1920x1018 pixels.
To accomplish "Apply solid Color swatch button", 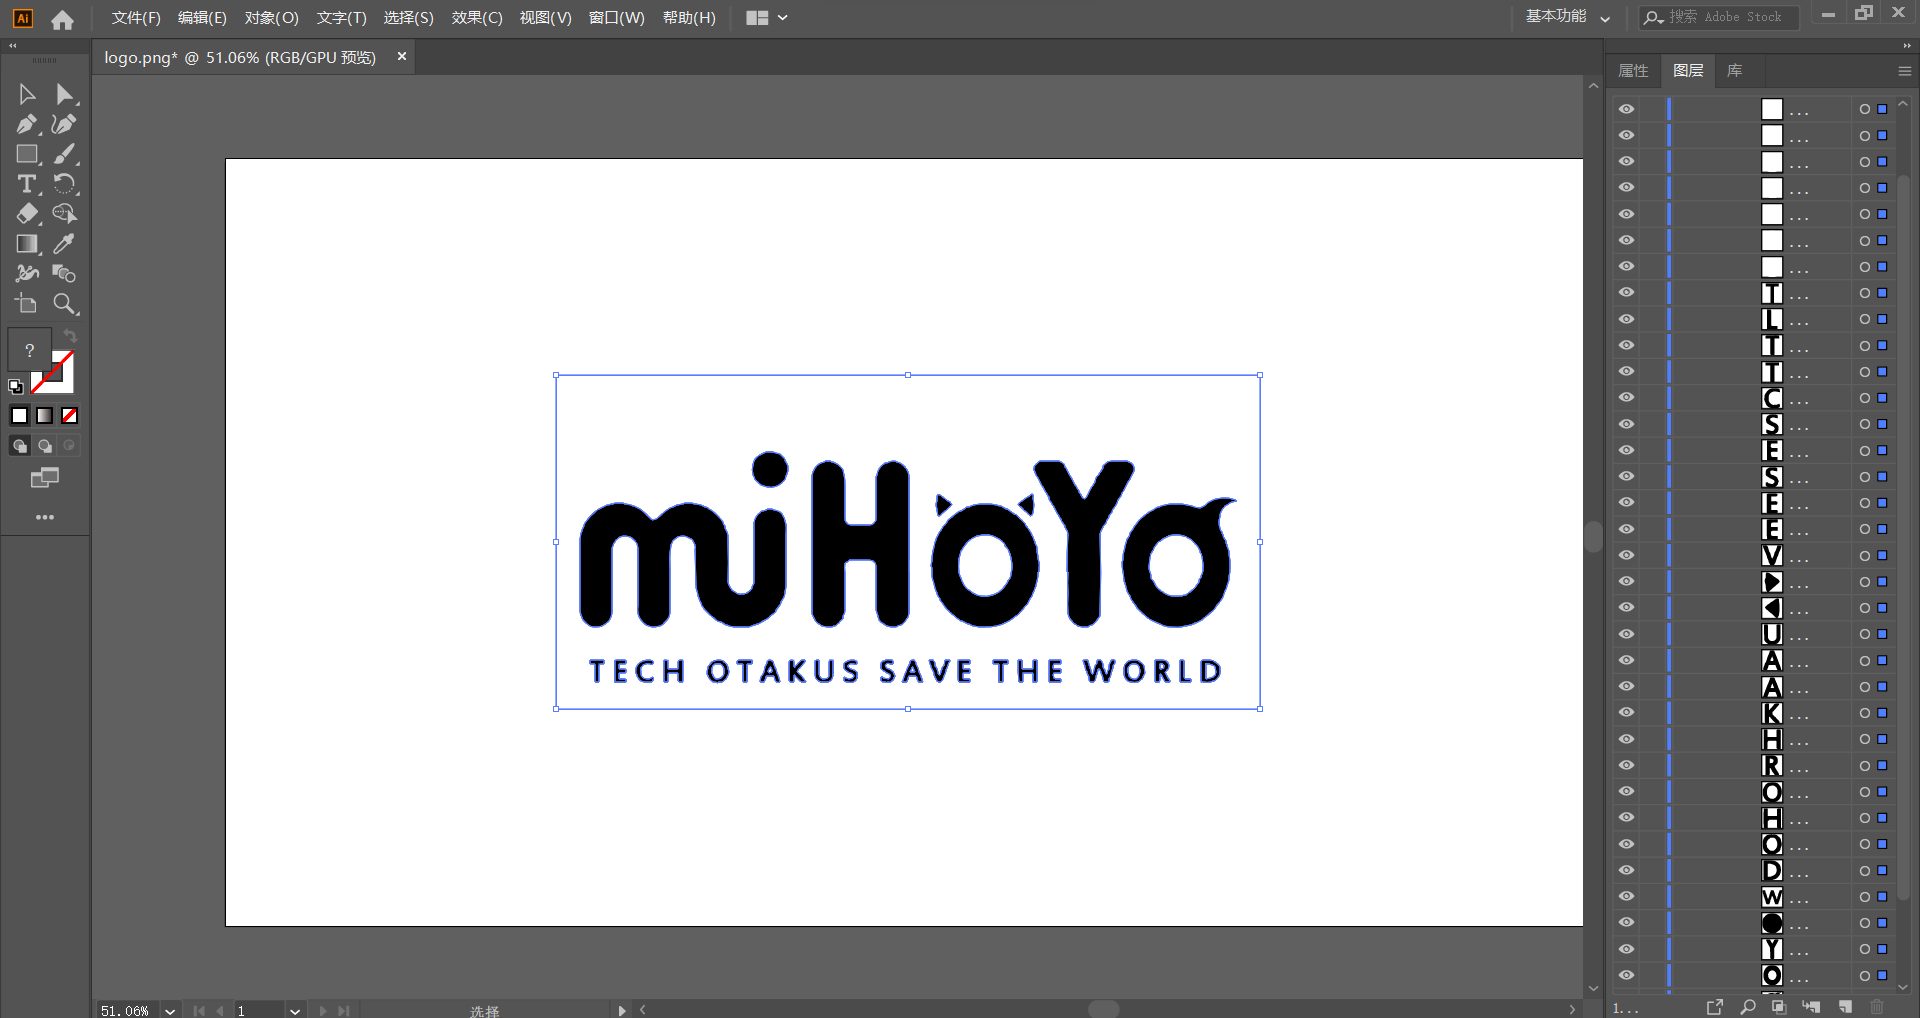I will click(x=19, y=416).
